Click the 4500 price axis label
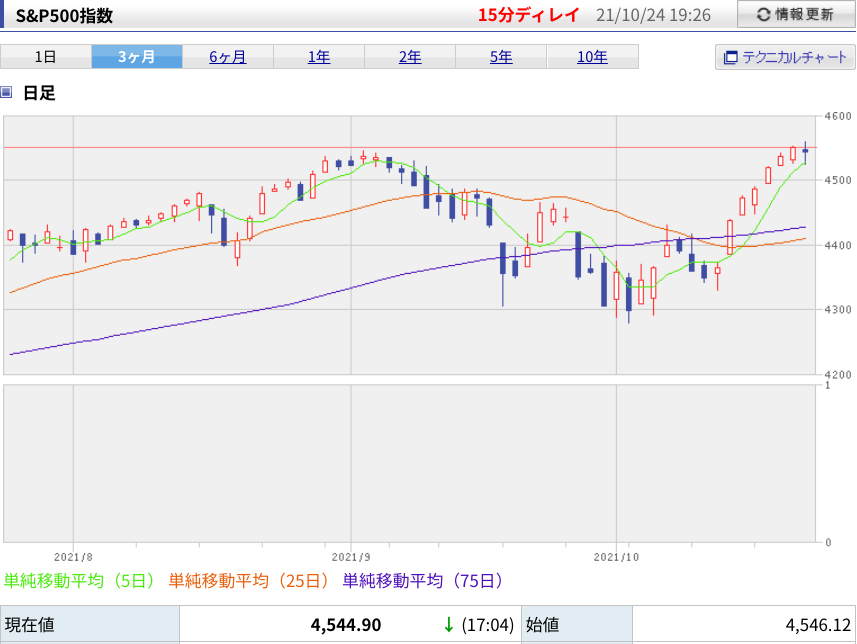This screenshot has width=857, height=644. tap(838, 180)
